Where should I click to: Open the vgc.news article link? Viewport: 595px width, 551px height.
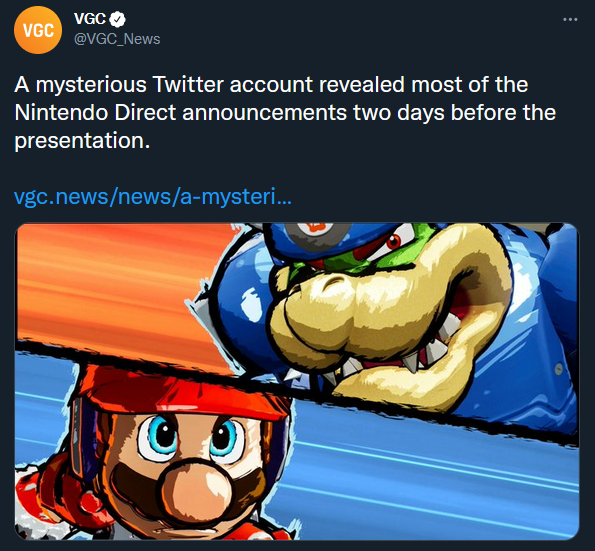(153, 197)
